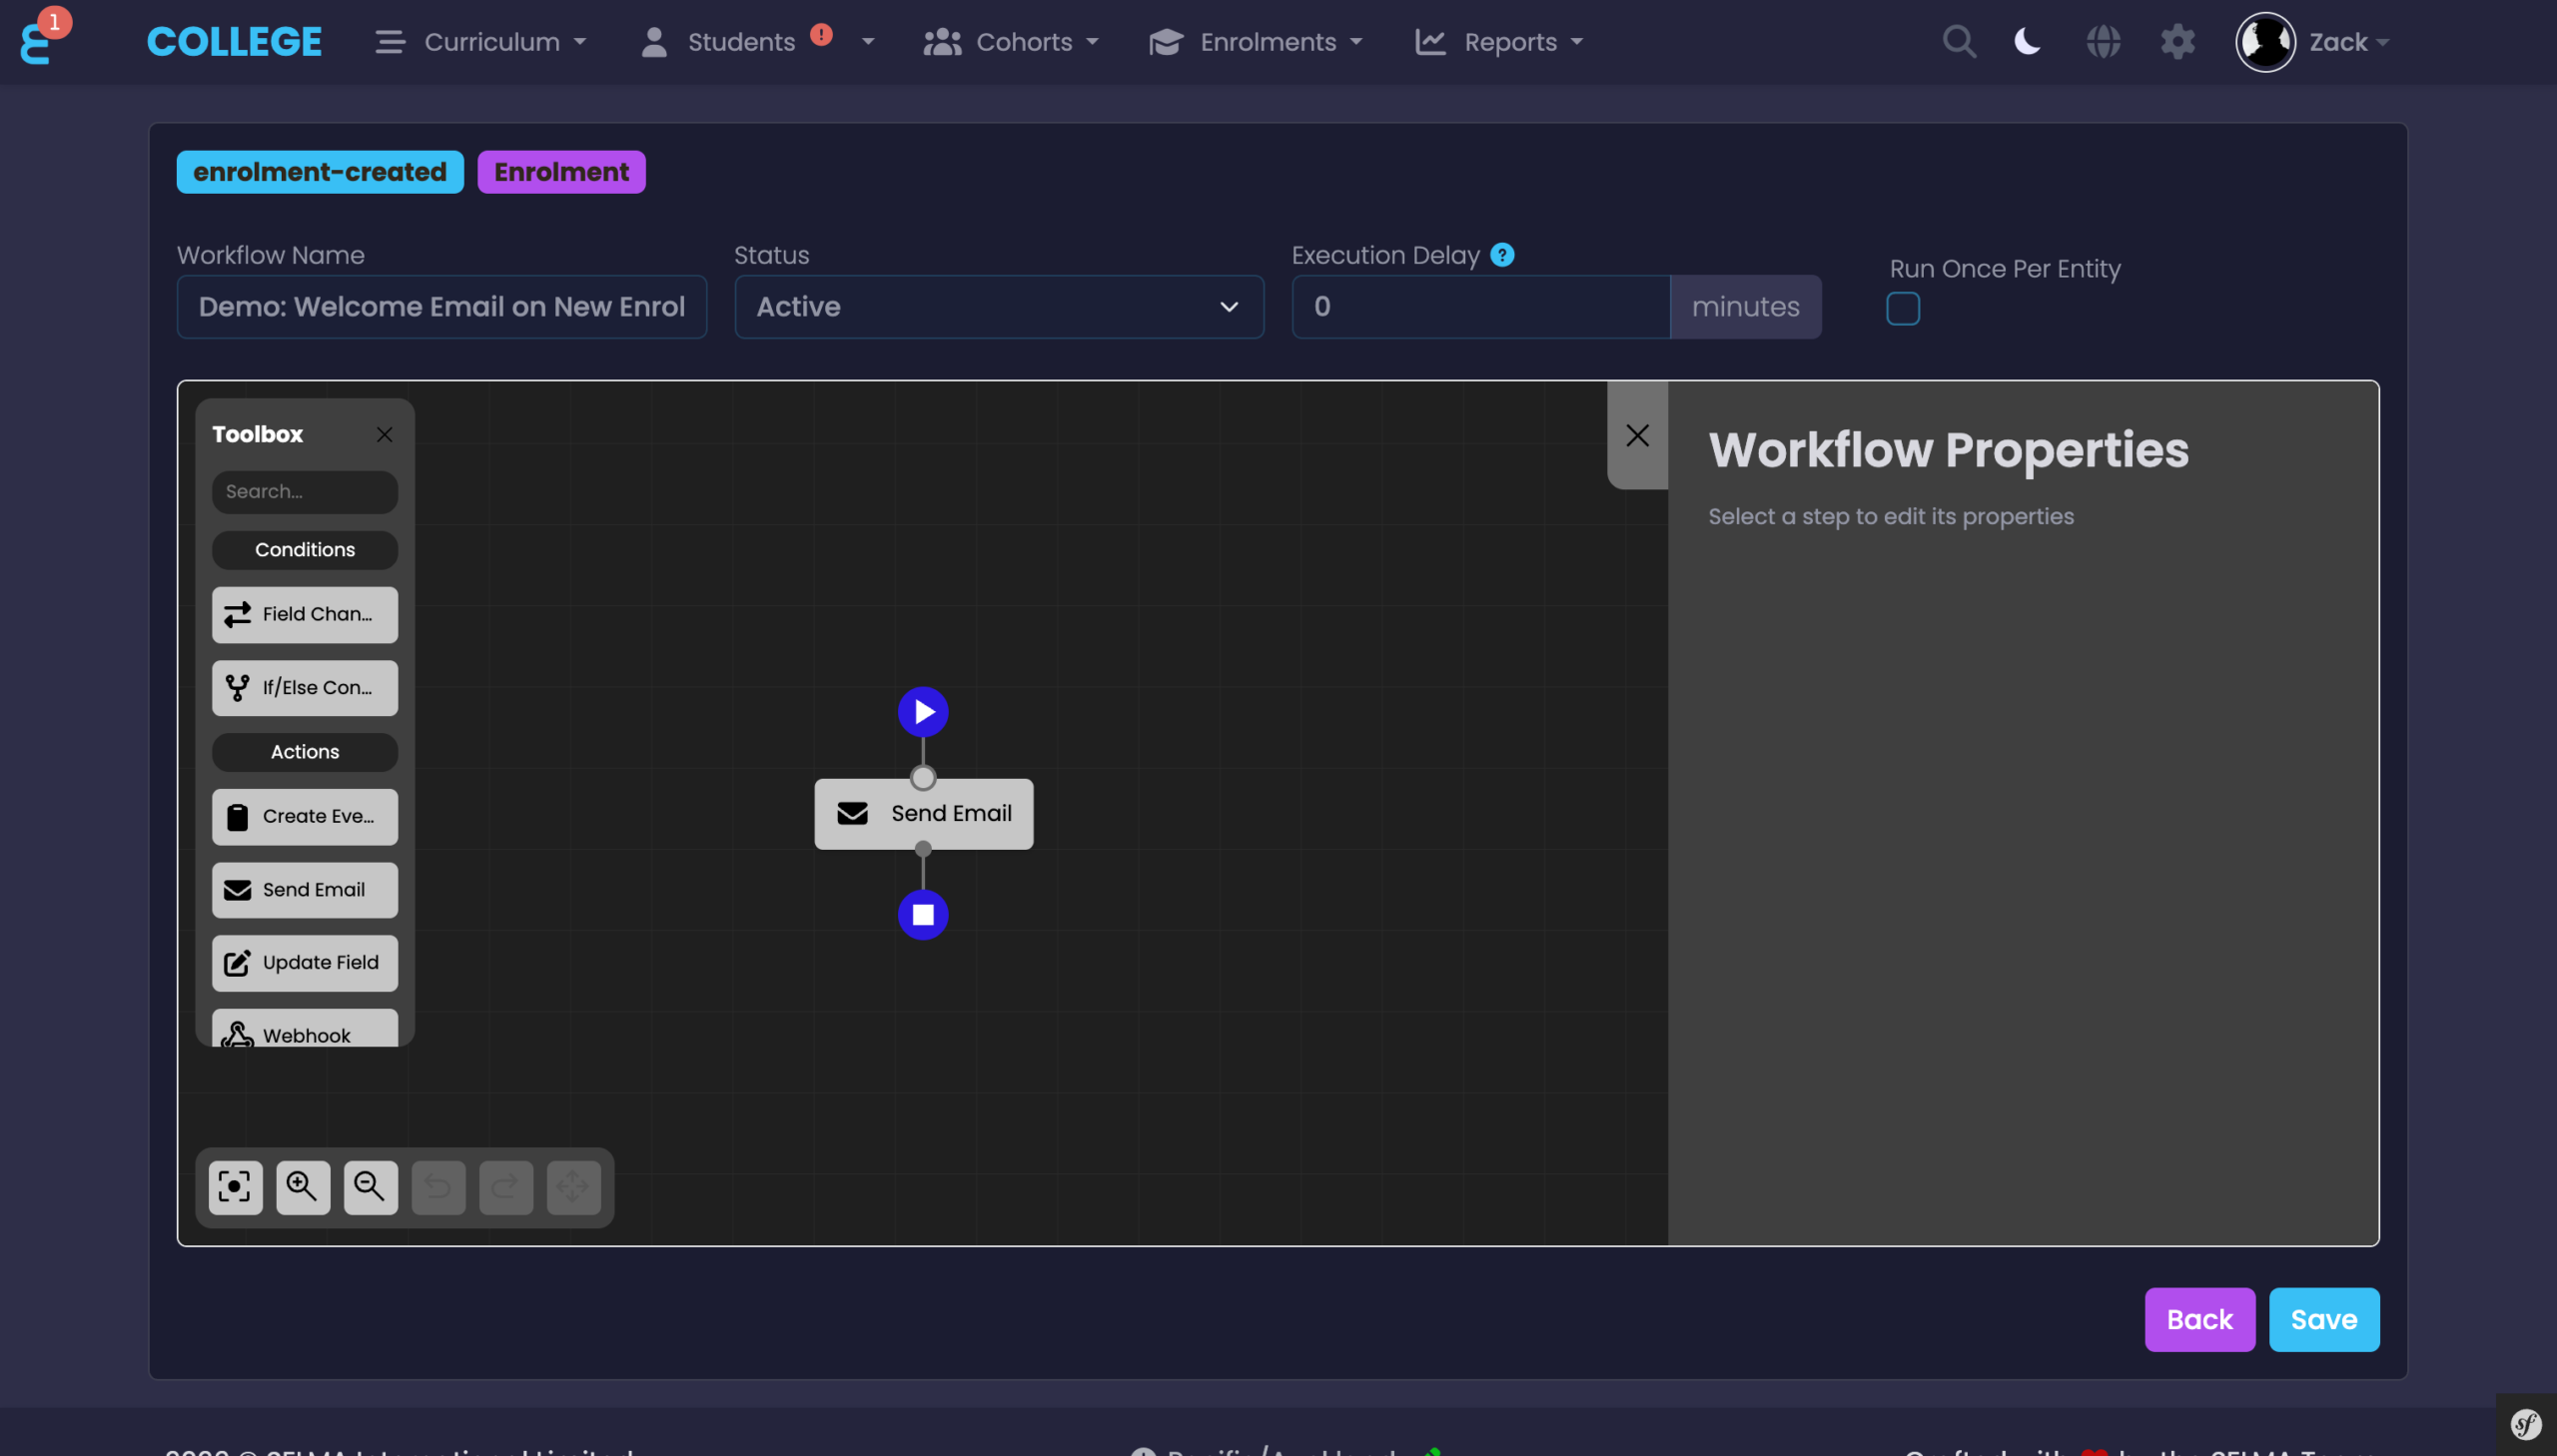The image size is (2557, 1456).
Task: Save the workflow
Action: click(x=2323, y=1319)
